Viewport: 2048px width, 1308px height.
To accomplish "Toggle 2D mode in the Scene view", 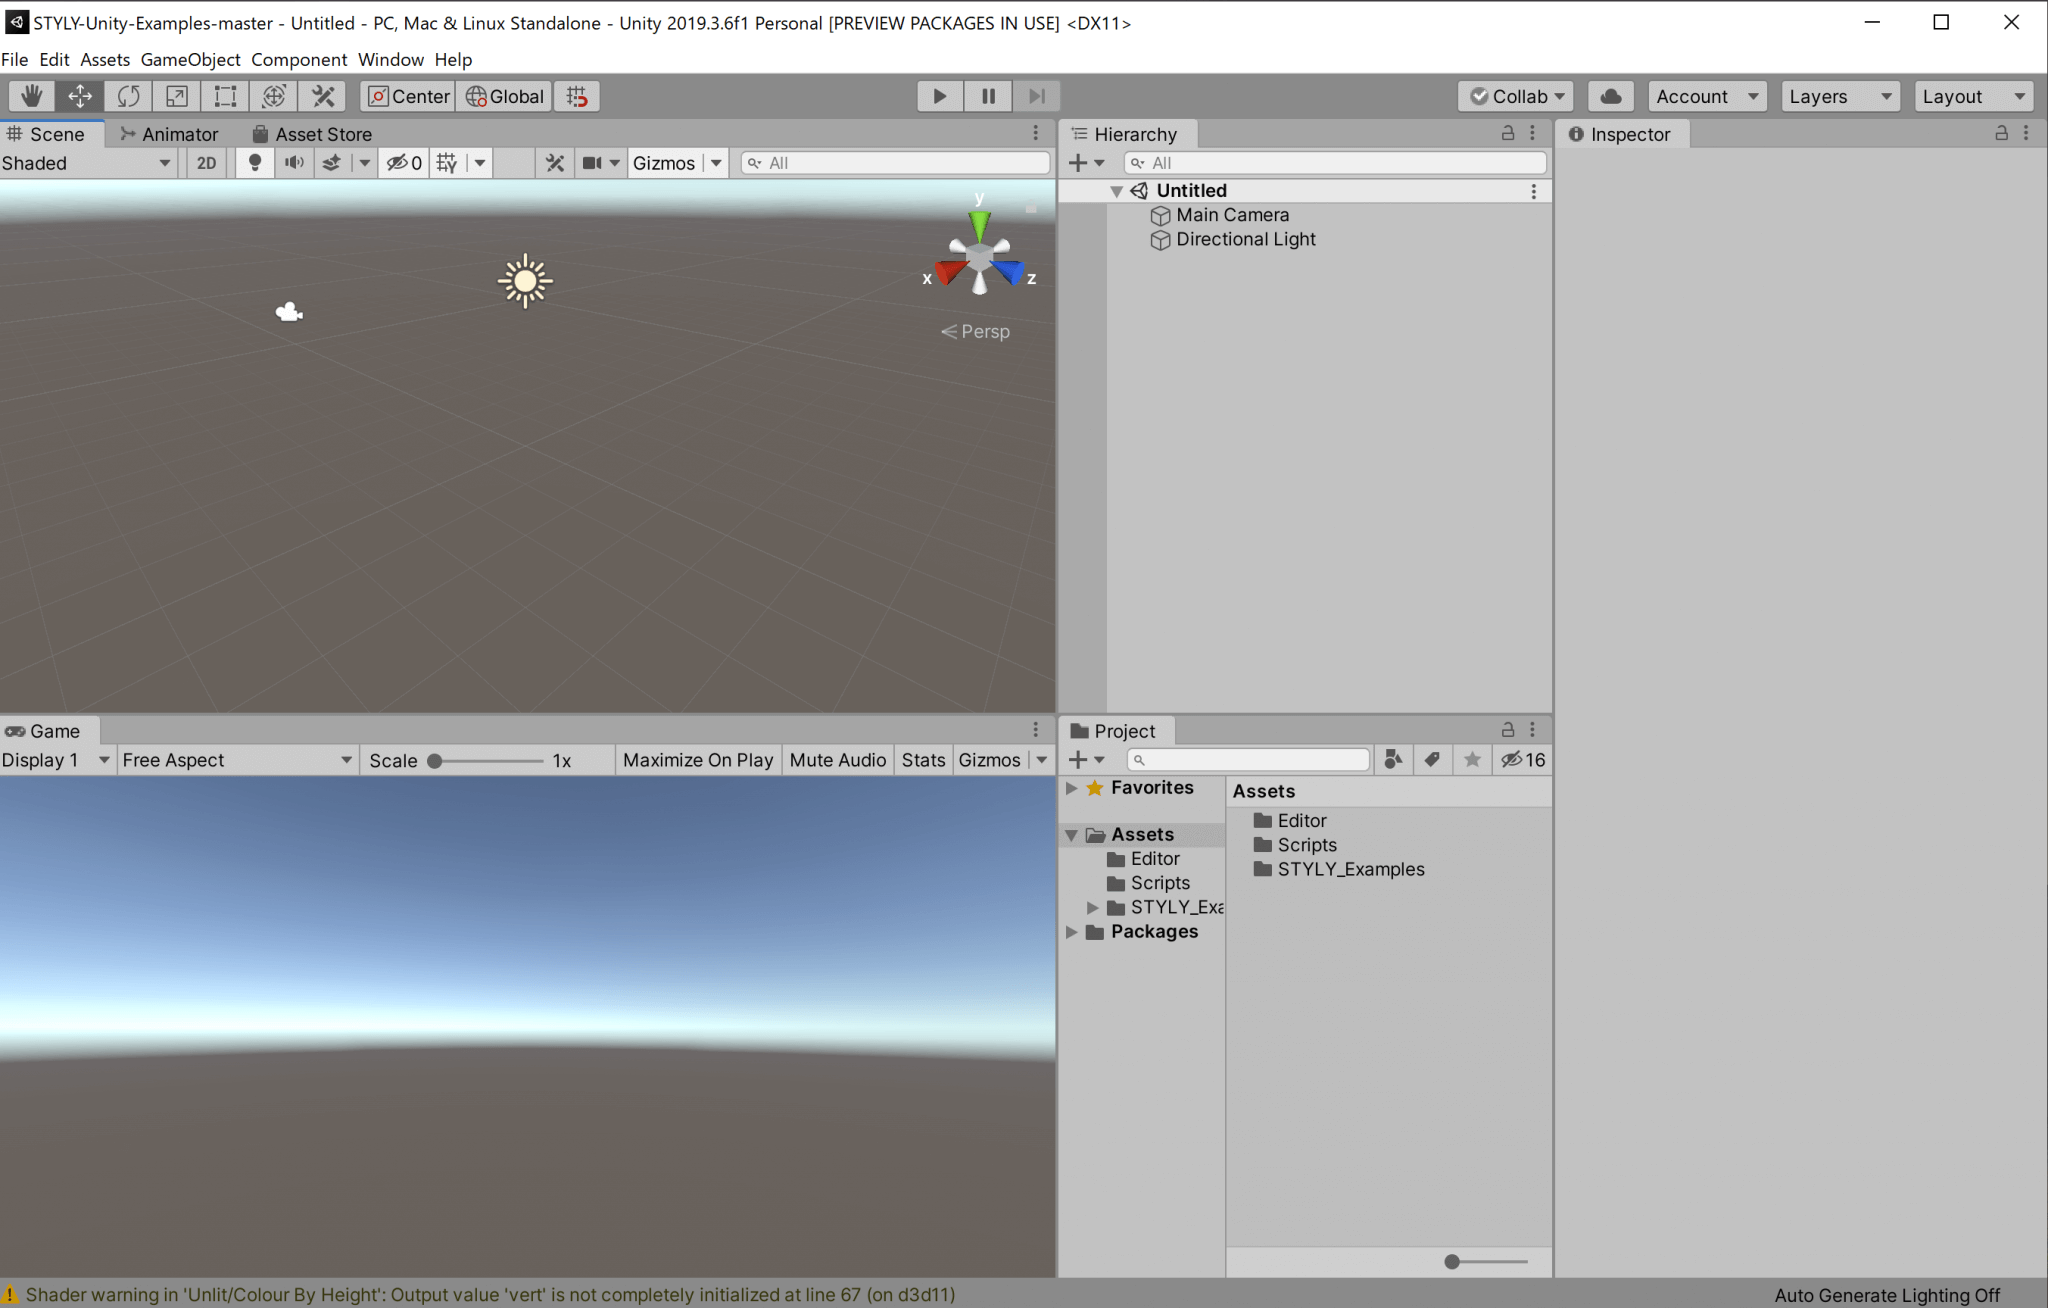I will [x=205, y=162].
